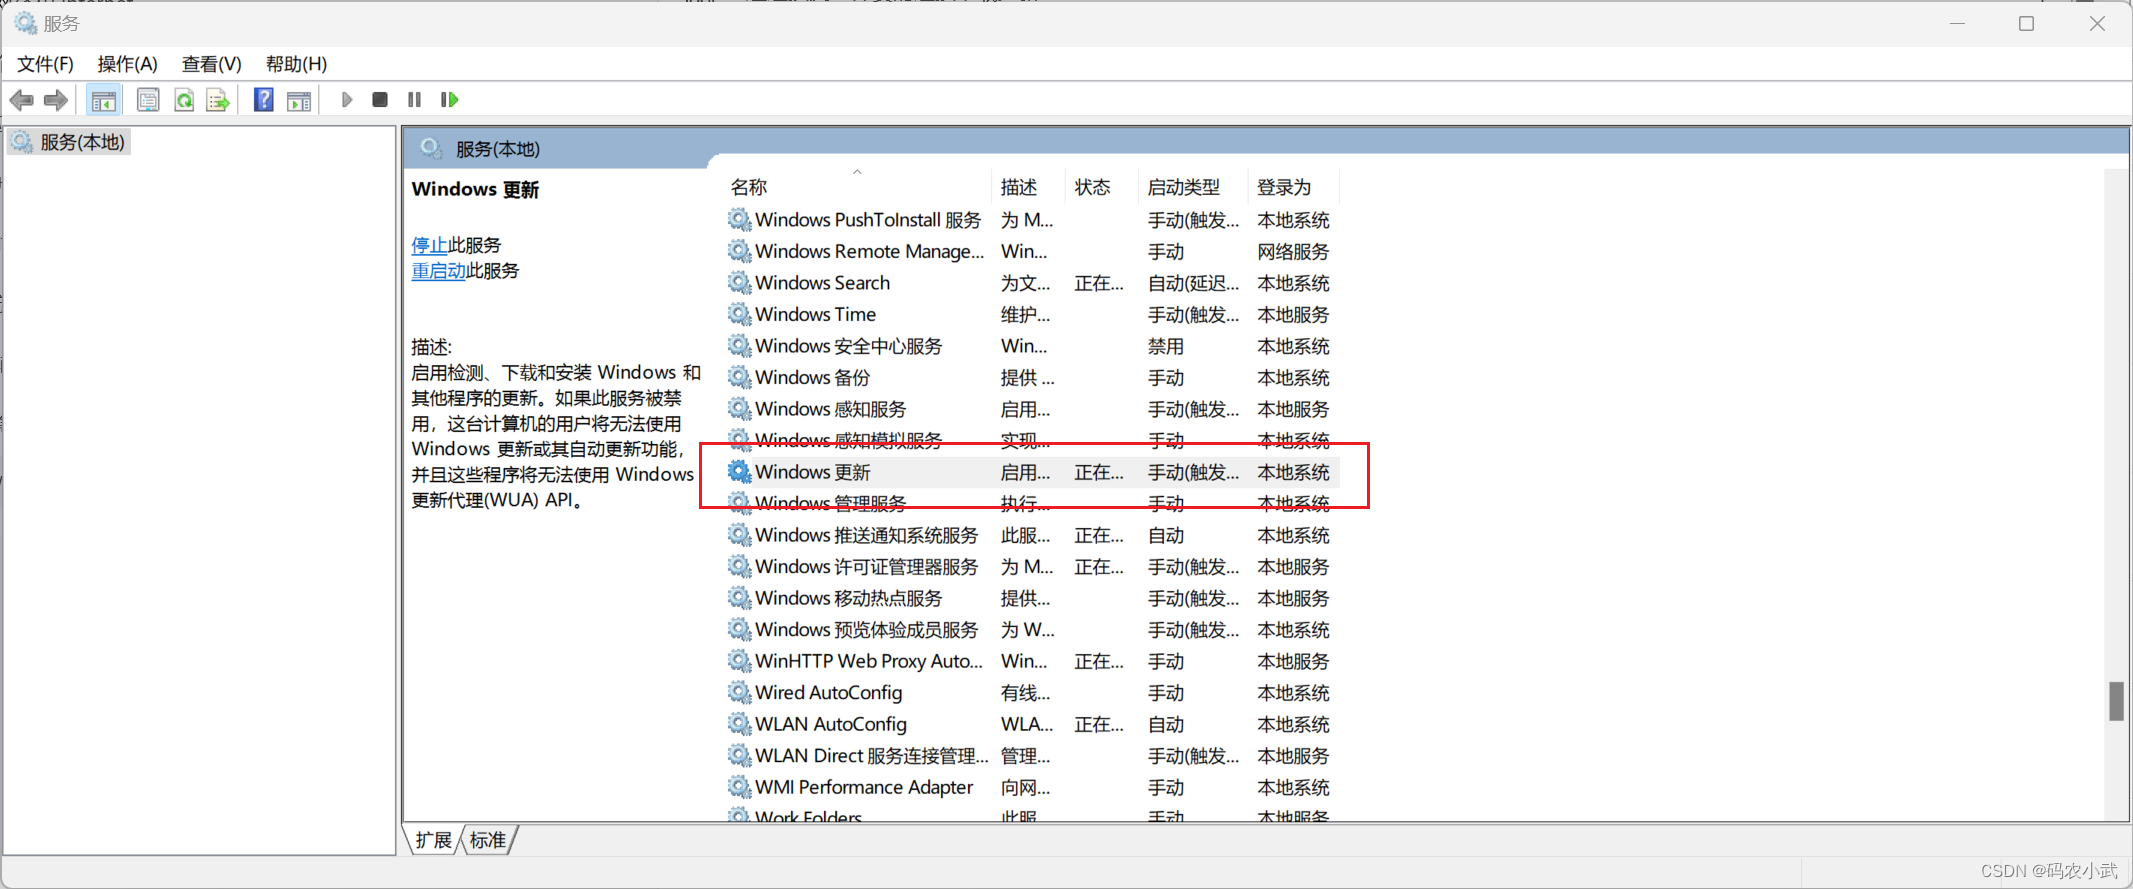Click the Back arrow toolbar icon
Viewport: 2133px width, 889px height.
[21, 100]
